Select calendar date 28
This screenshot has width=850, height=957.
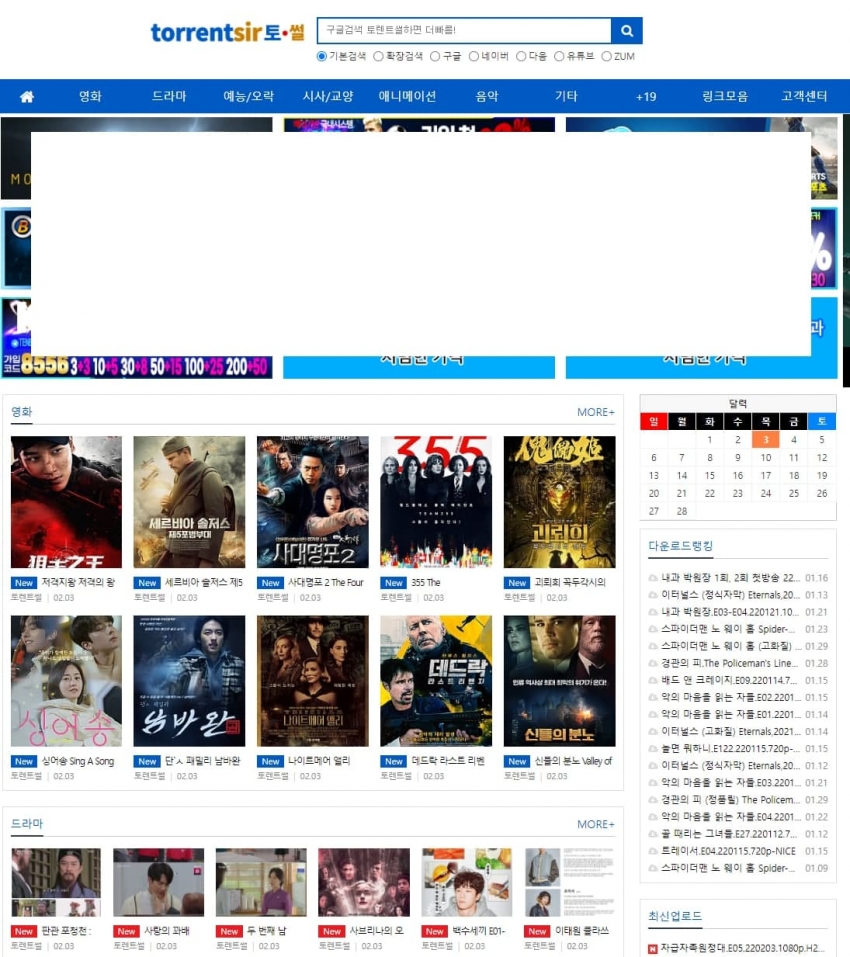pos(682,511)
